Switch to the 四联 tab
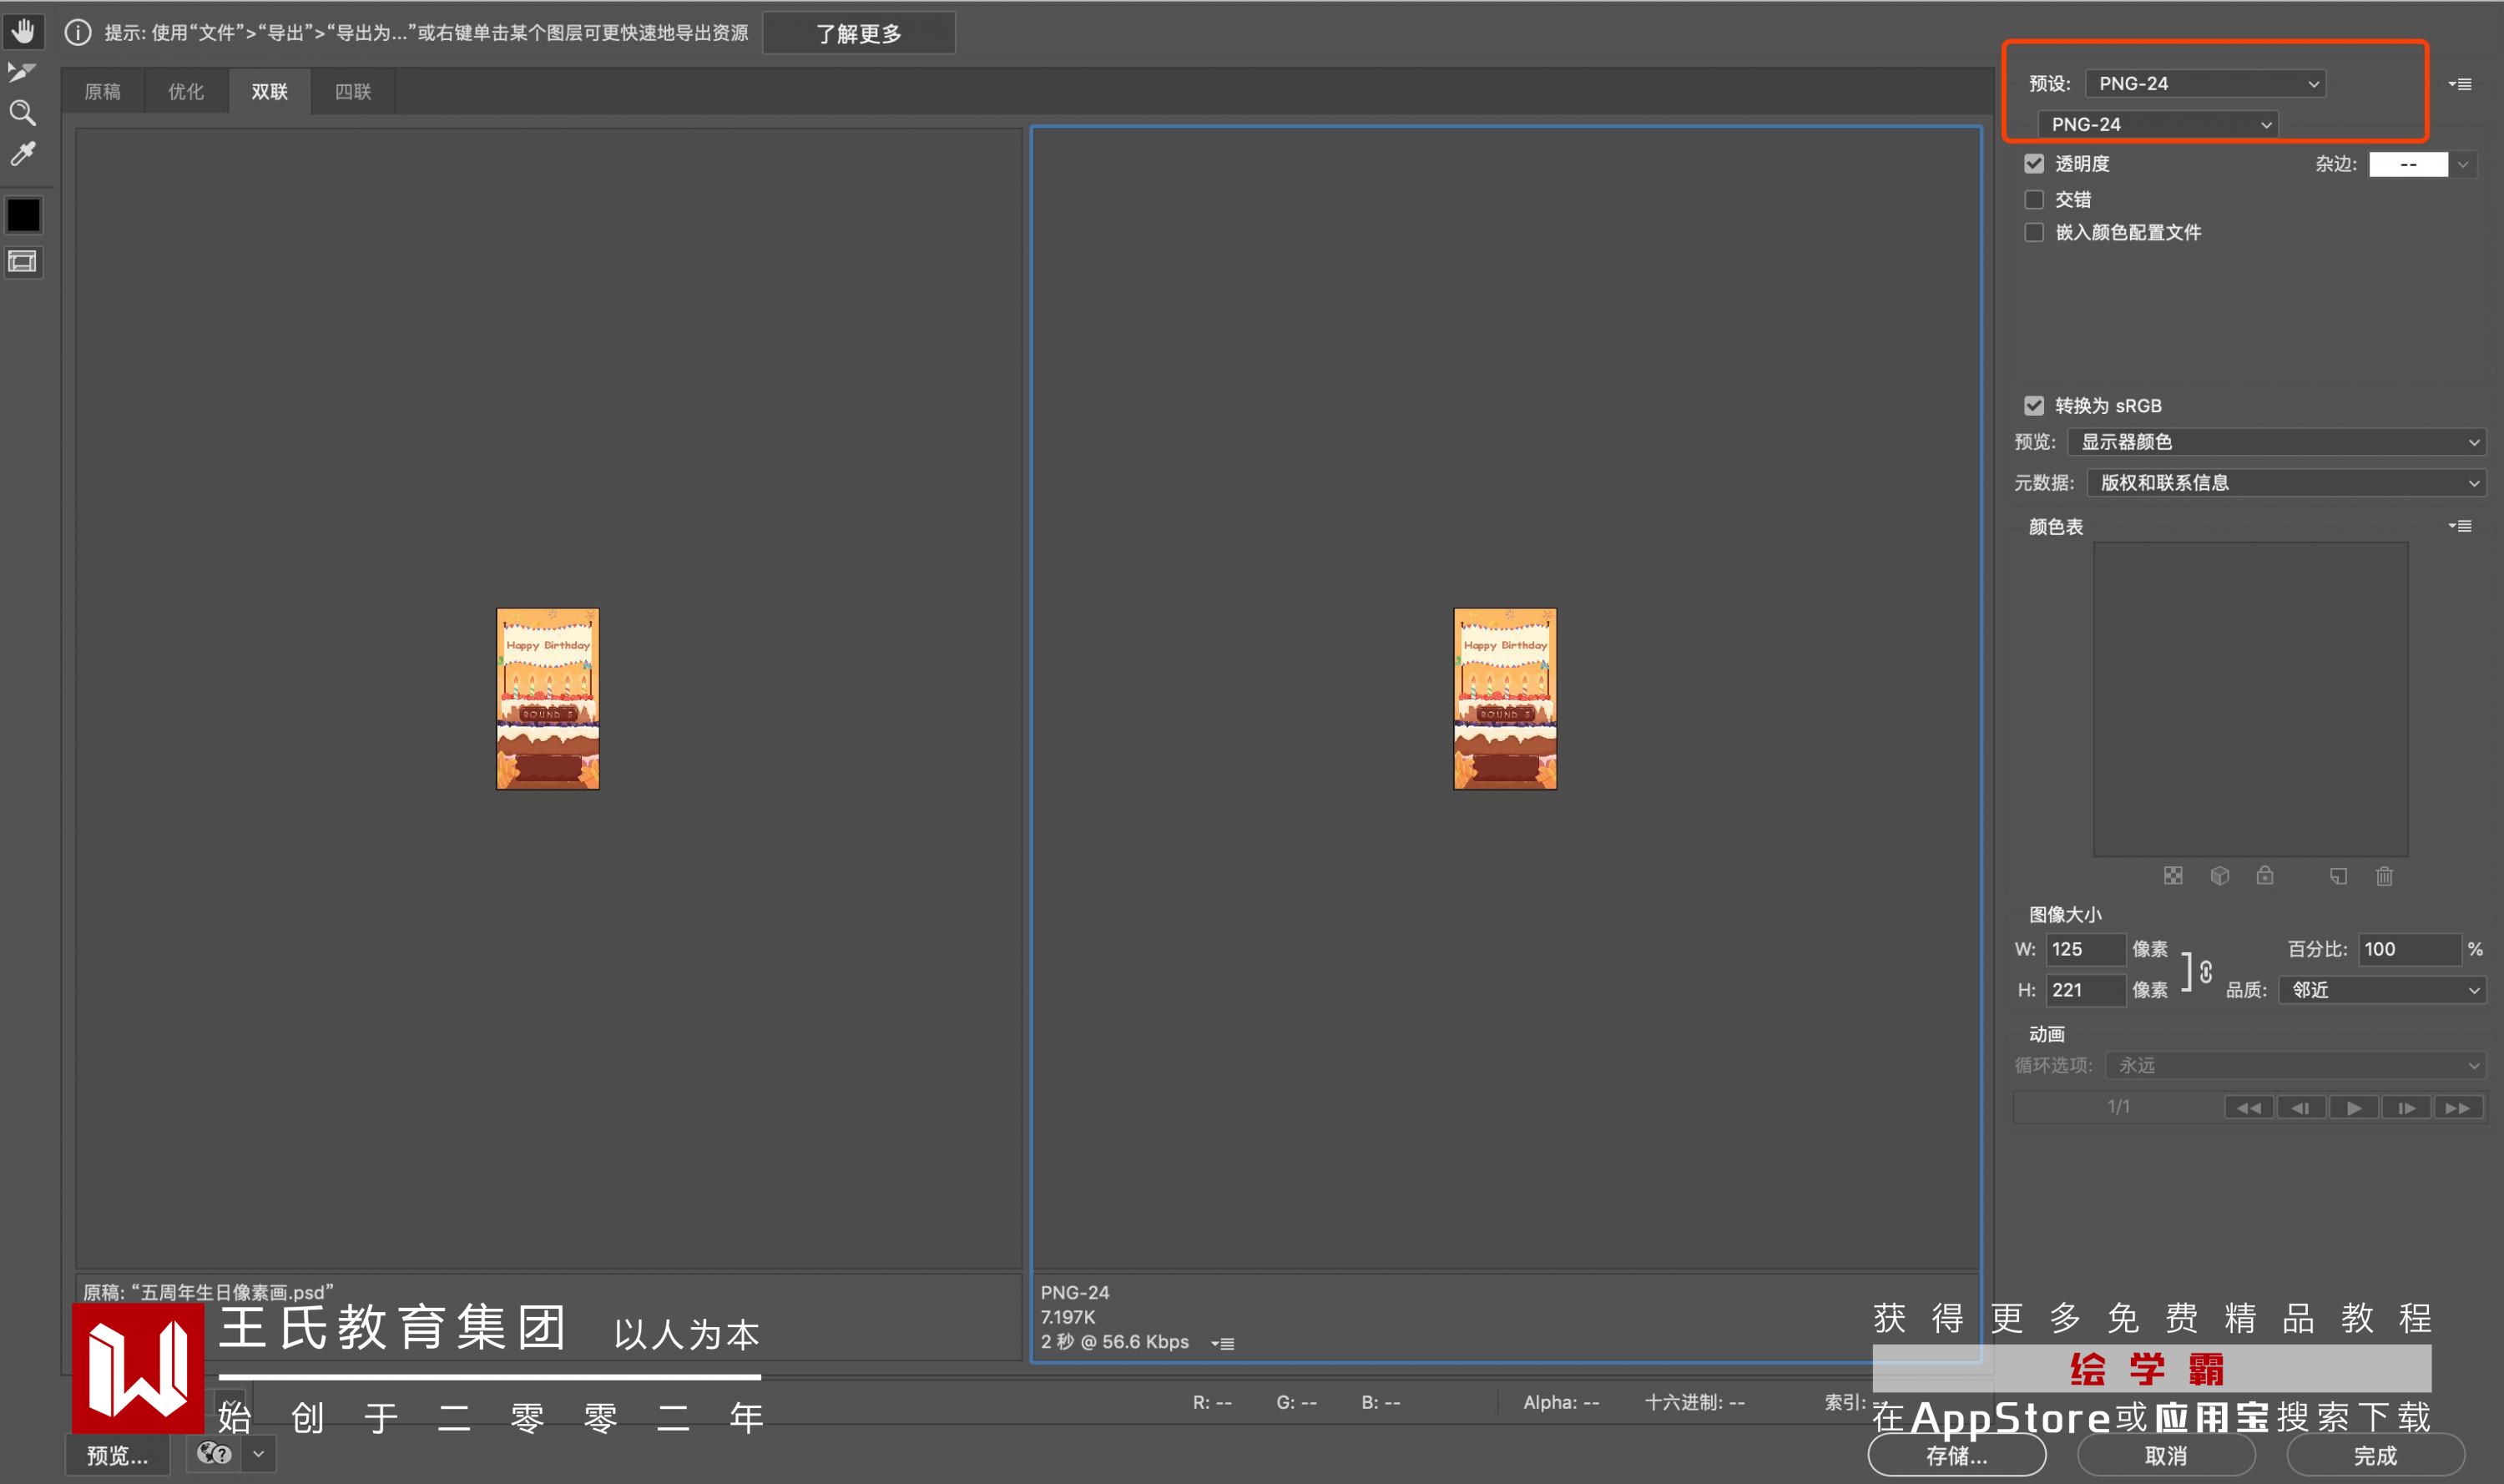Viewport: 2504px width, 1484px height. [x=352, y=92]
